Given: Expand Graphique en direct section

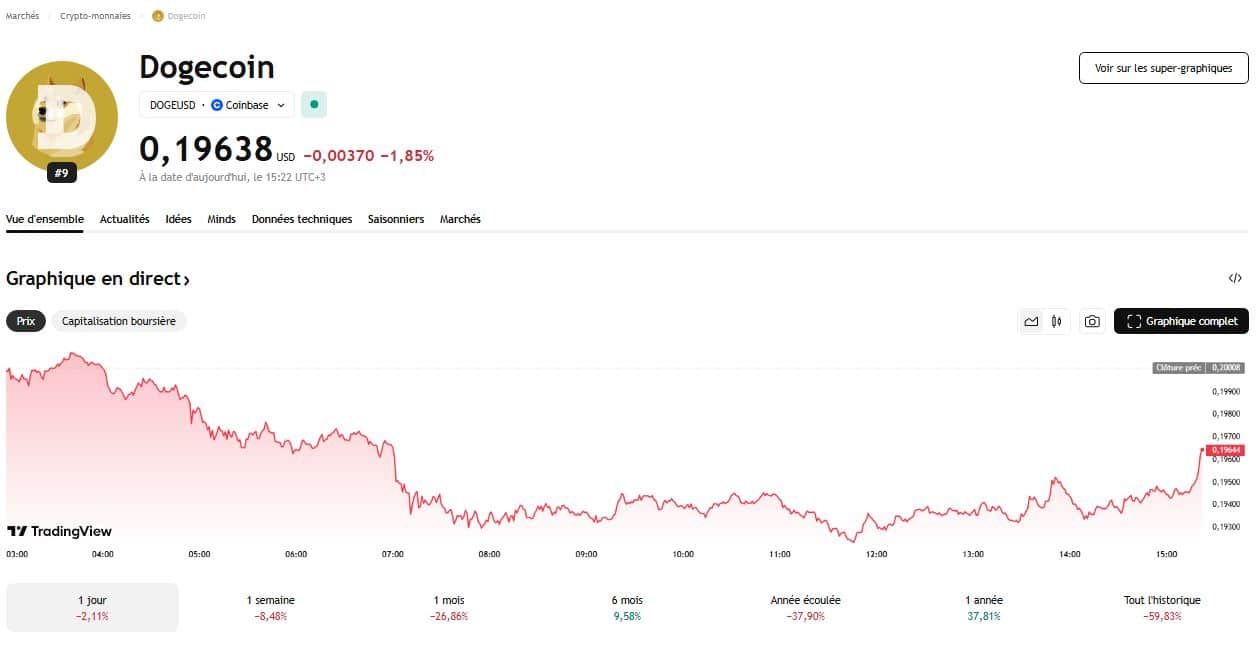Looking at the screenshot, I should (x=98, y=279).
